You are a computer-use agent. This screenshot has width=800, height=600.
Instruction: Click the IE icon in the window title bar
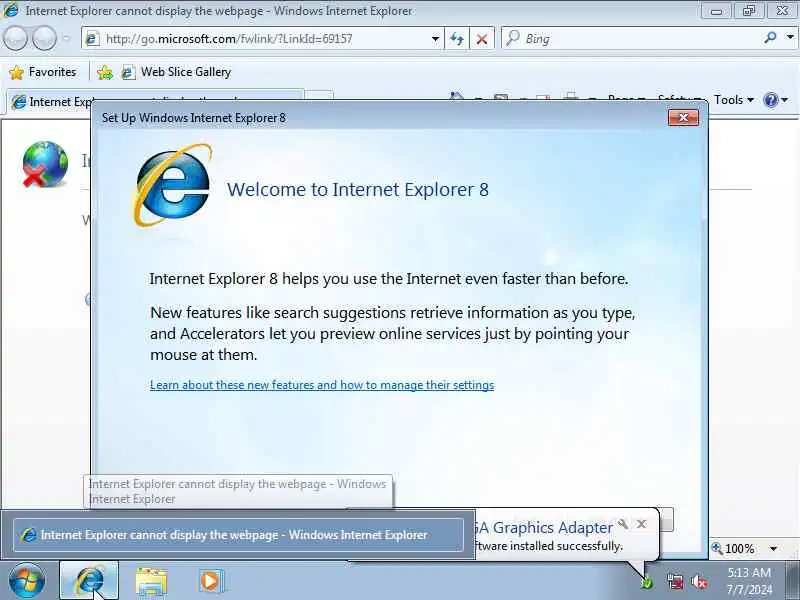[10, 10]
